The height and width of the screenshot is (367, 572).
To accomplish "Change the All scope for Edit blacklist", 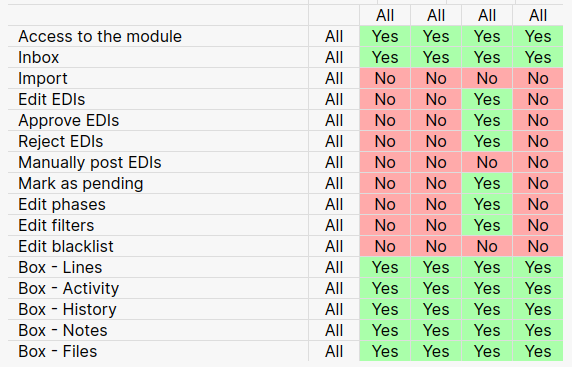I will point(334,246).
